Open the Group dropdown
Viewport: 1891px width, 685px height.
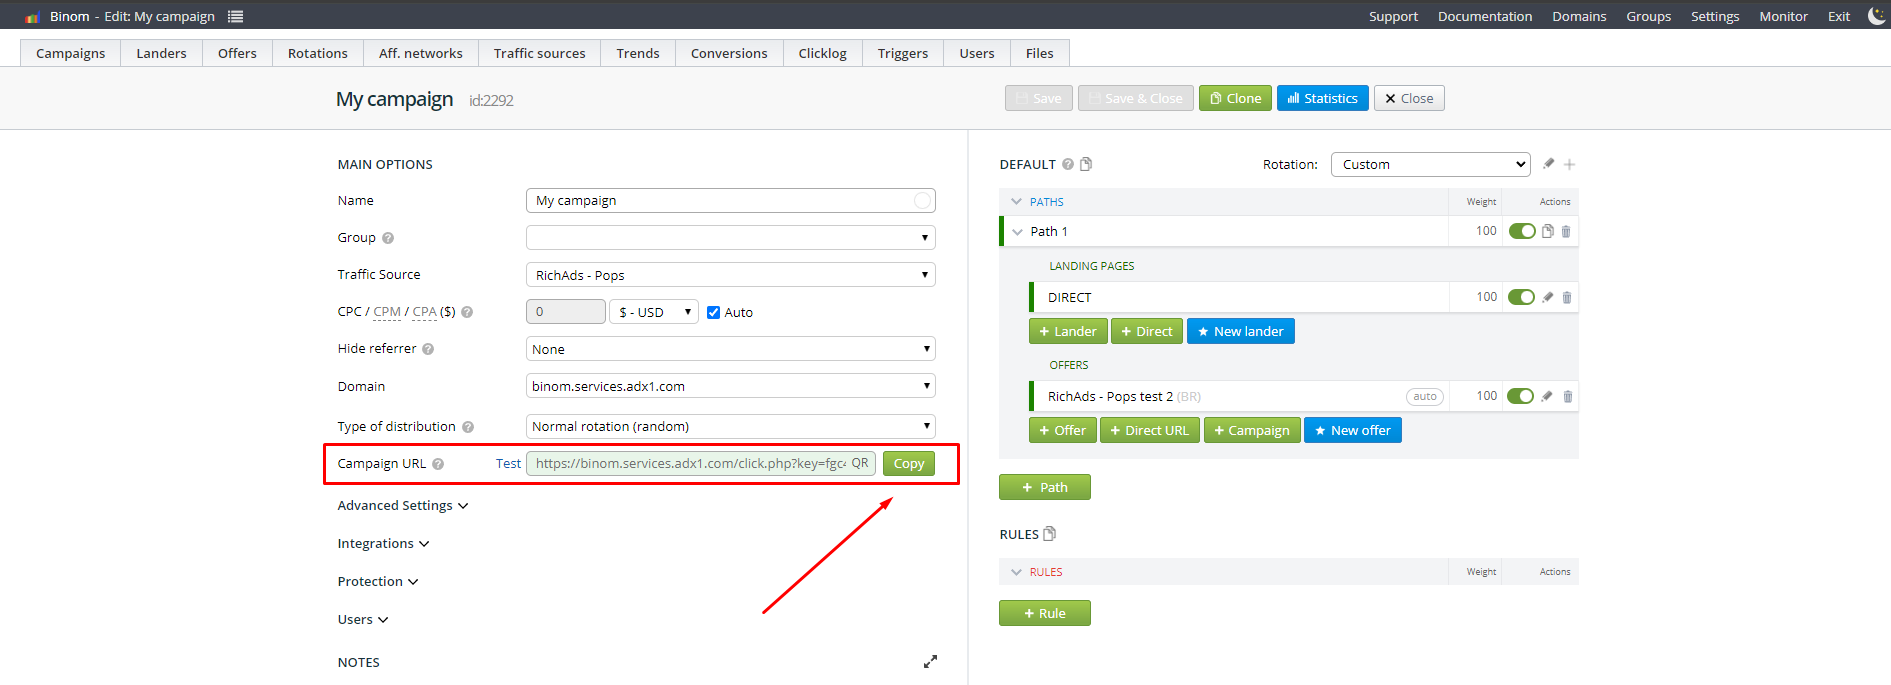[731, 238]
